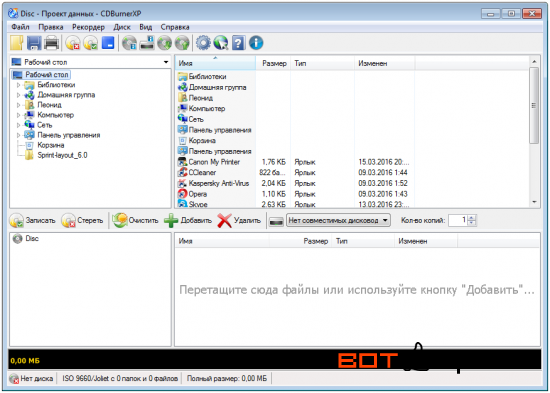Open About via blue info icon
The height and width of the screenshot is (393, 550).
point(256,43)
